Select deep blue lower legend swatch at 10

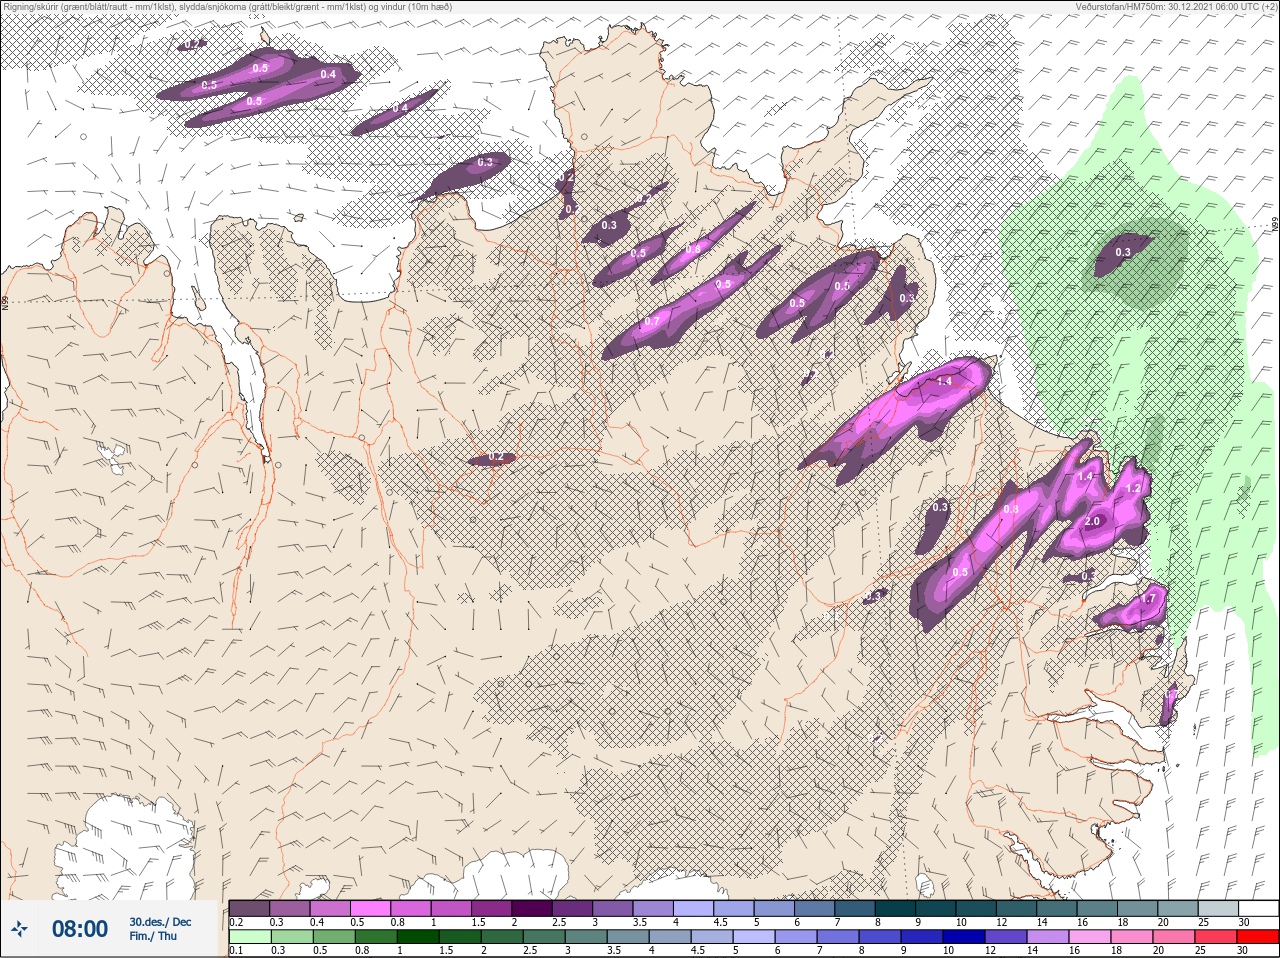click(x=962, y=937)
